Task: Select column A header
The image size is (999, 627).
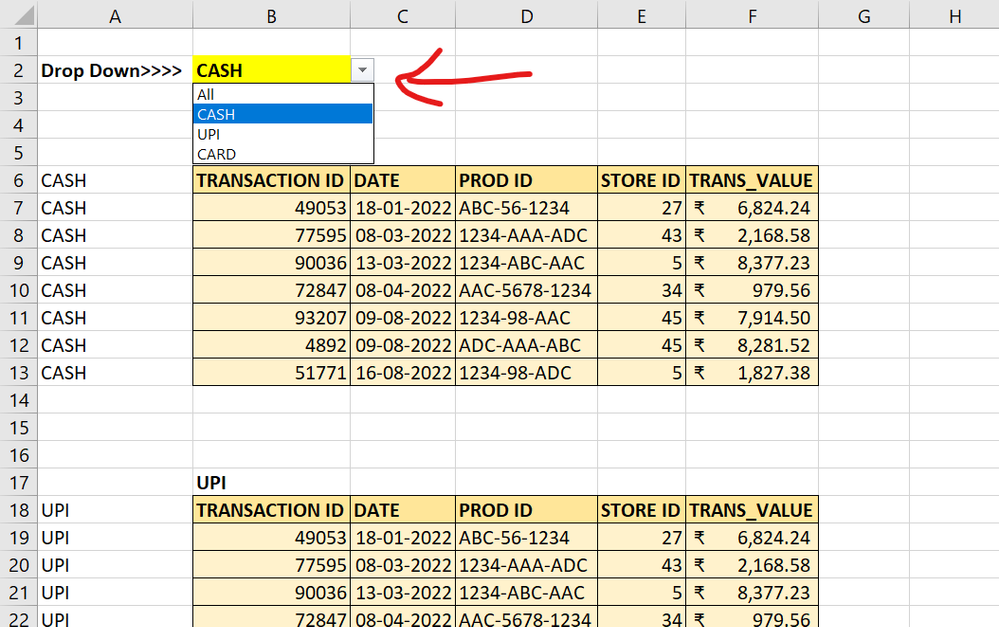Action: [115, 15]
